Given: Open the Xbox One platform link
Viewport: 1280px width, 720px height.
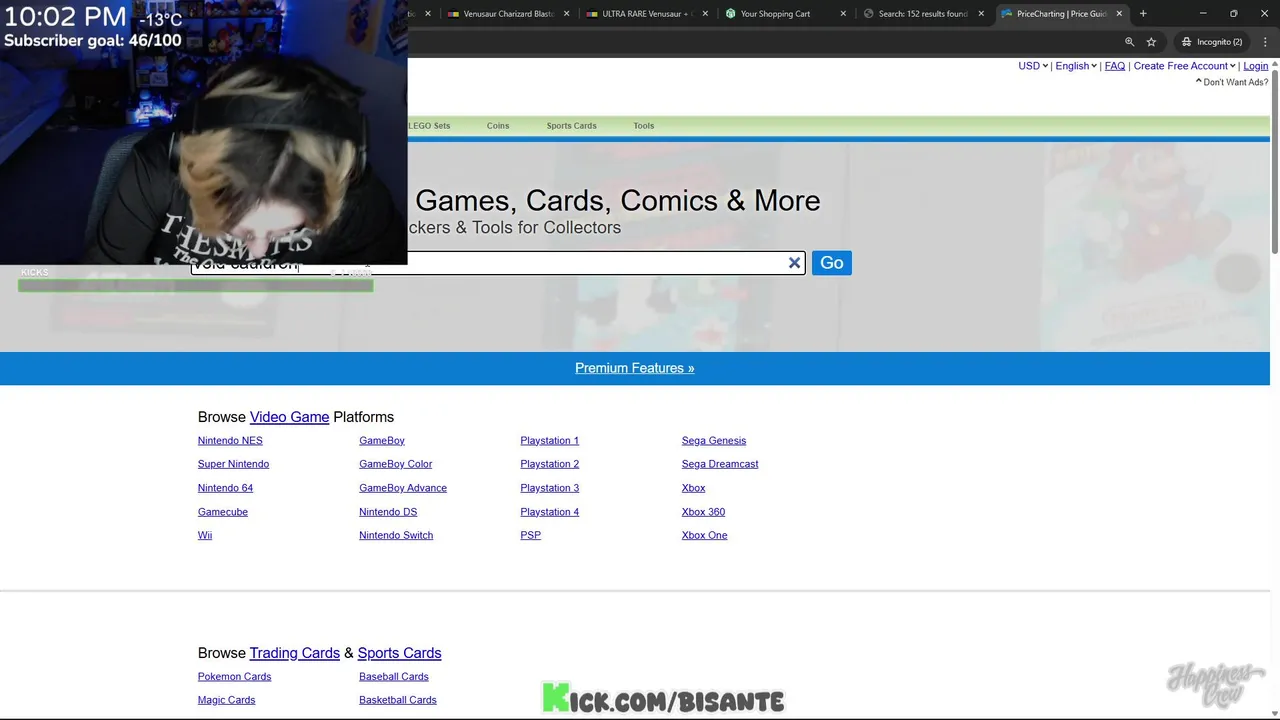Looking at the screenshot, I should pyautogui.click(x=705, y=535).
